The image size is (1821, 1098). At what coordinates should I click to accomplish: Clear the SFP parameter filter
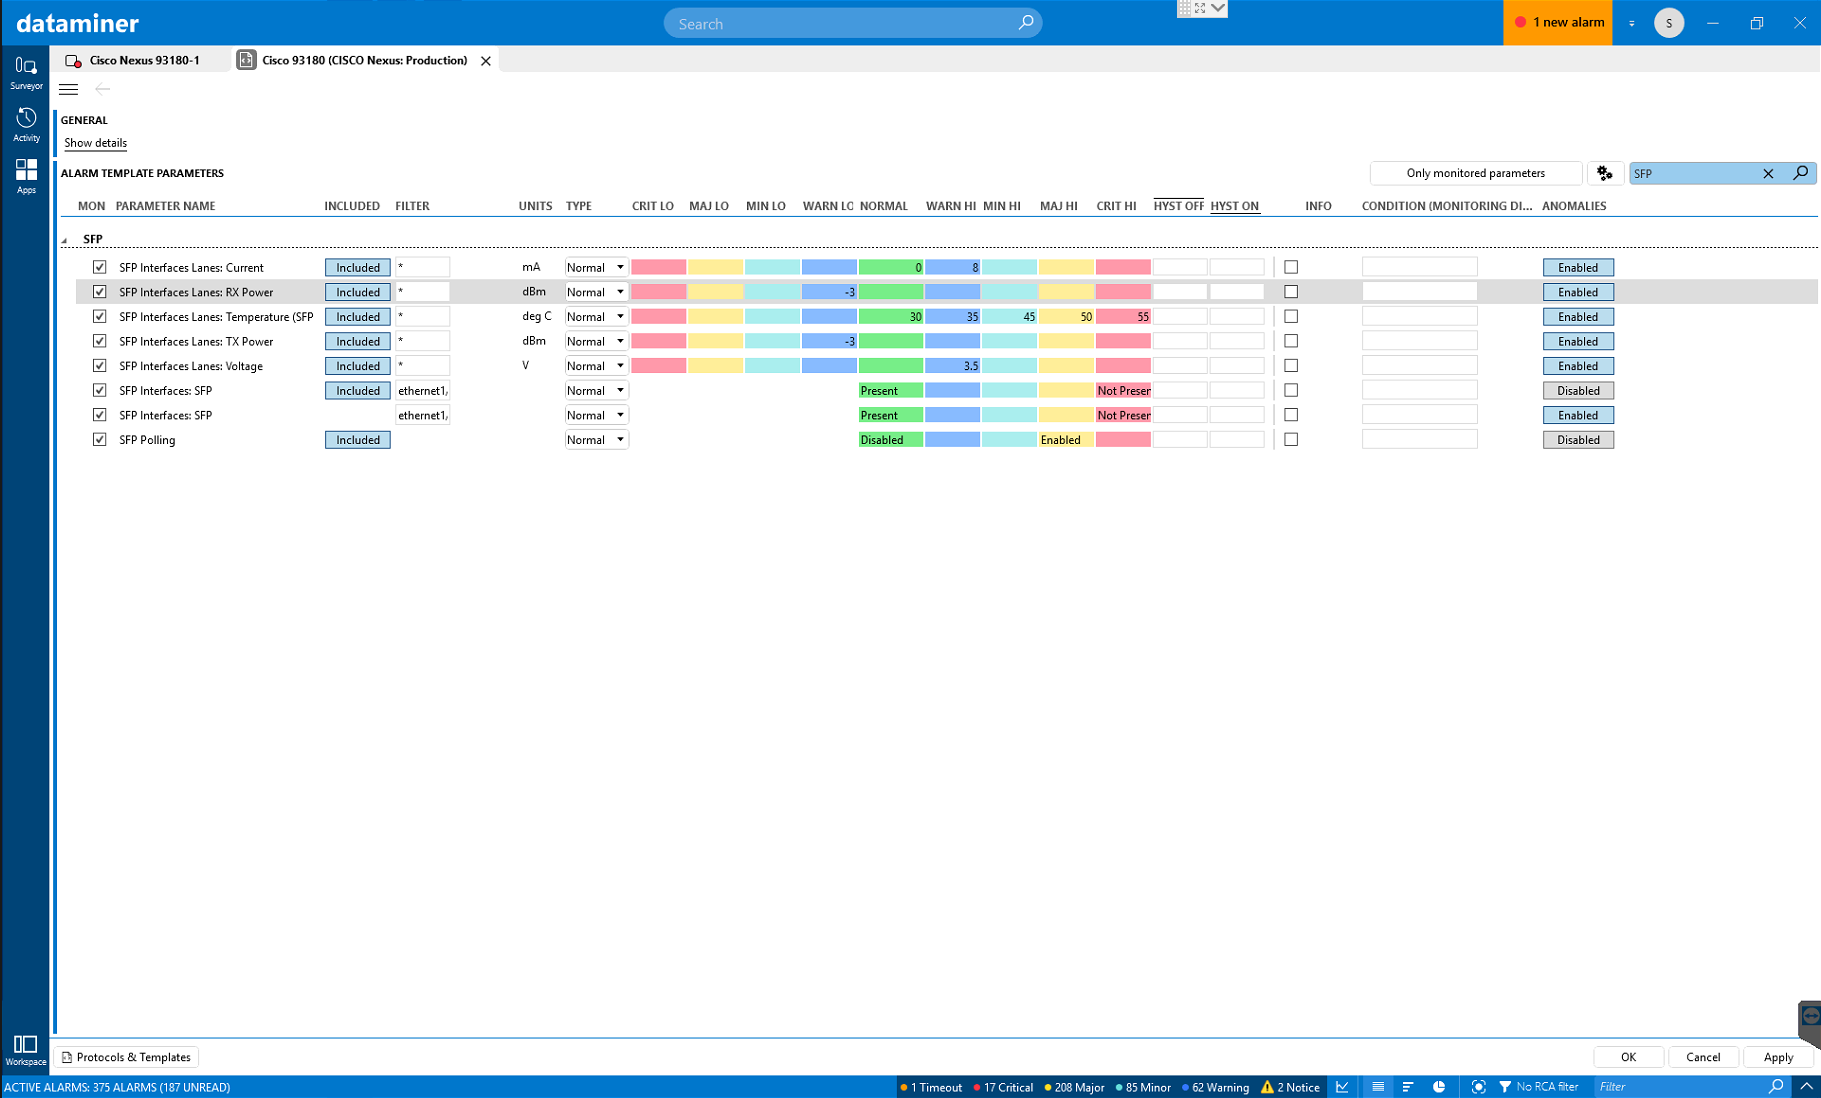[x=1767, y=173]
